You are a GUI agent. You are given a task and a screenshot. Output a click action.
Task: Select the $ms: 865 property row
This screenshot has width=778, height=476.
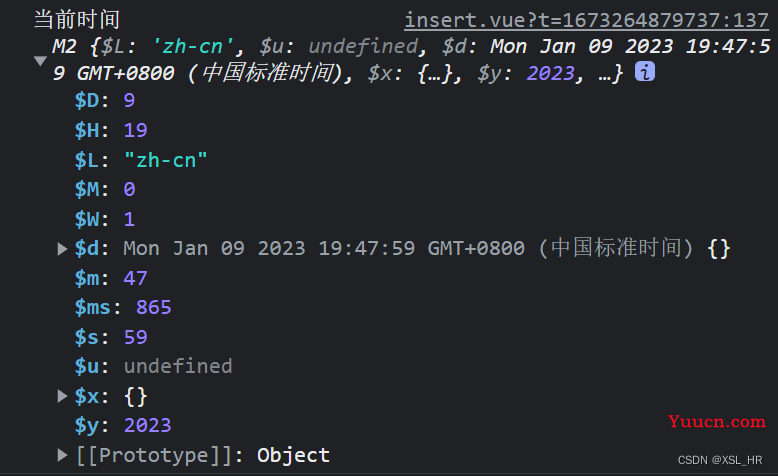[x=123, y=307]
